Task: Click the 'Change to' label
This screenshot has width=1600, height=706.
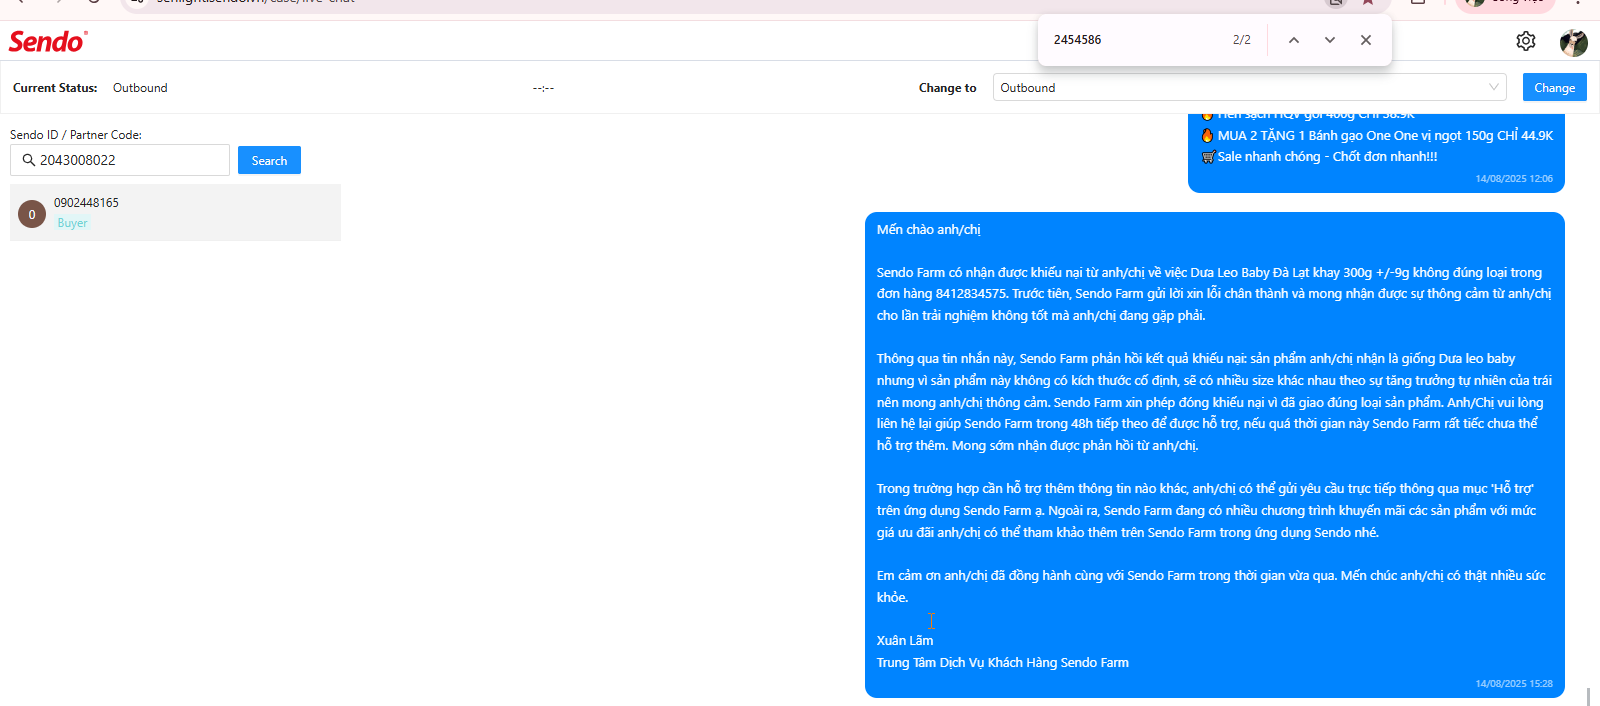Action: coord(947,88)
